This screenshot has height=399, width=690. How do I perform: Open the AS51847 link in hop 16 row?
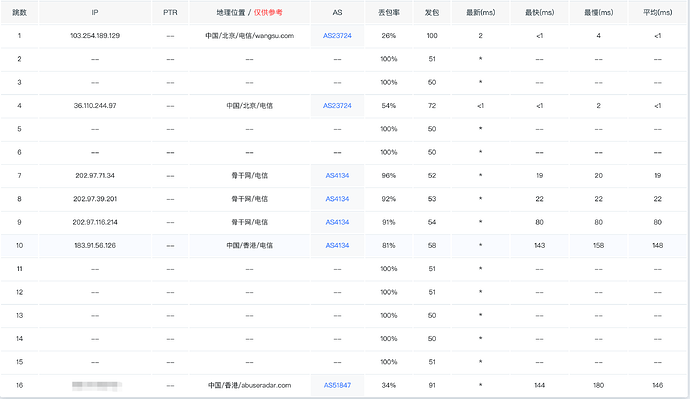coord(337,385)
